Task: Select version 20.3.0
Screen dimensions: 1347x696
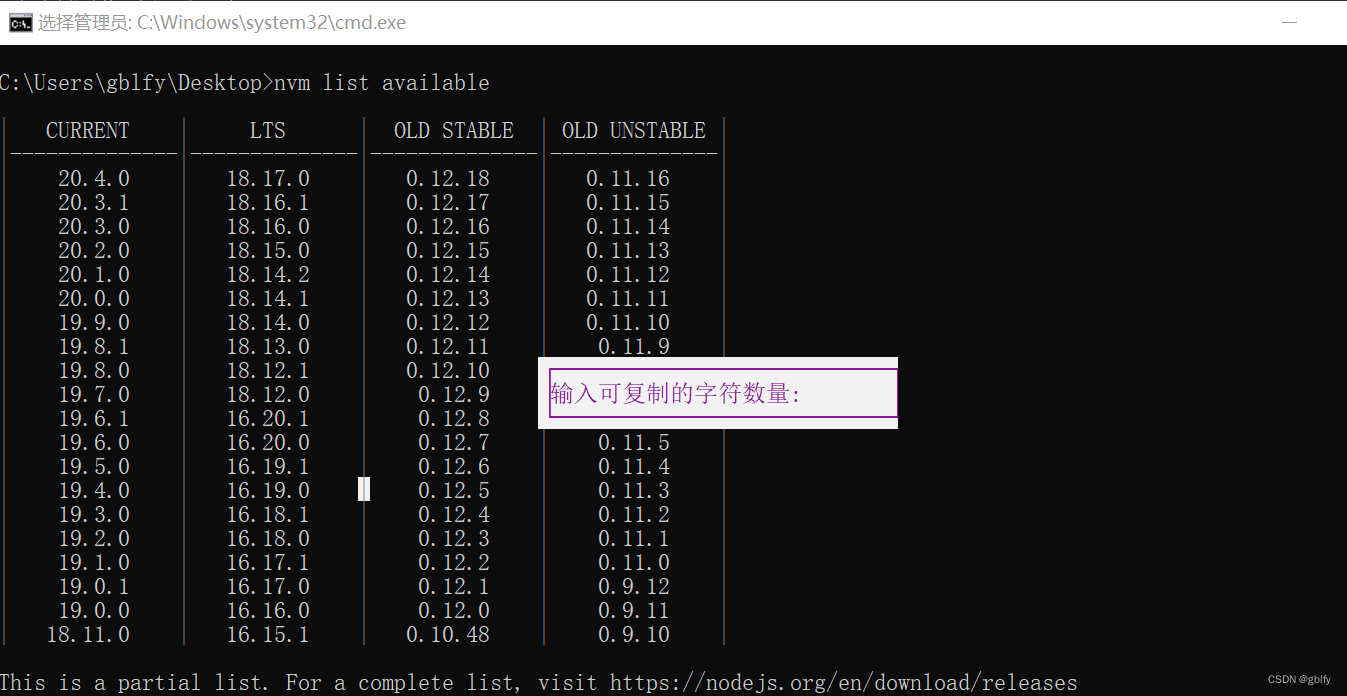Action: point(94,227)
